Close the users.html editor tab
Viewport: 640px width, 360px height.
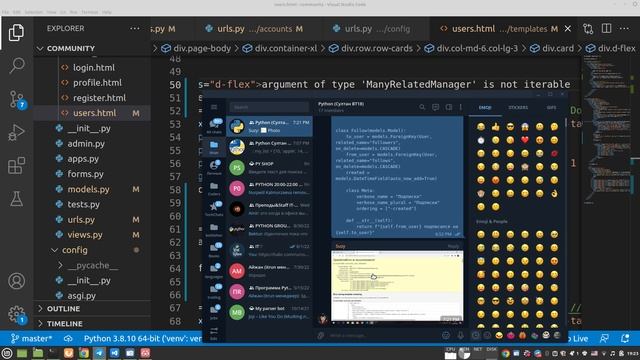[x=568, y=29]
